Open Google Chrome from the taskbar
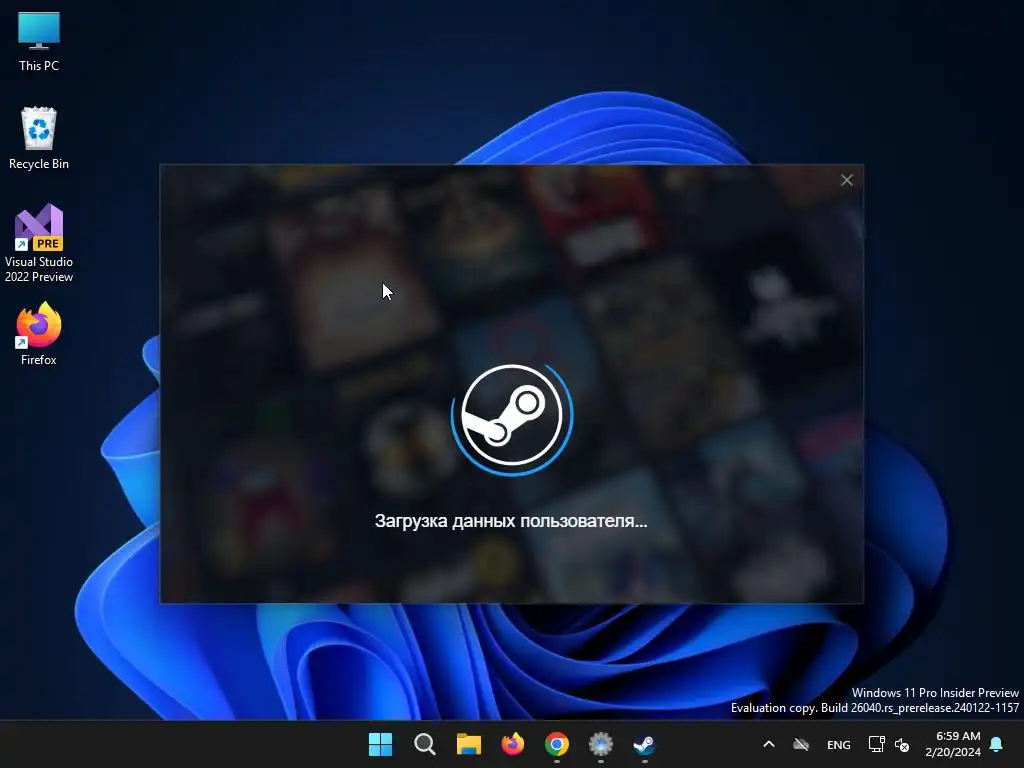This screenshot has width=1024, height=768. pyautogui.click(x=556, y=744)
